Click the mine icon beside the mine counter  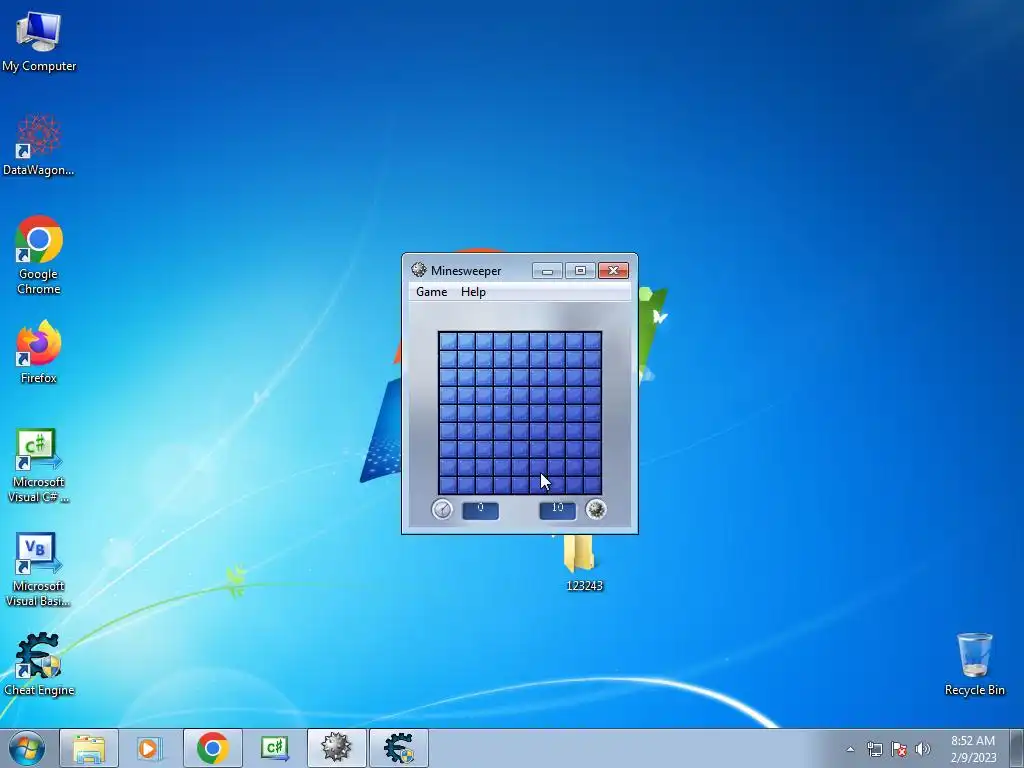pos(596,509)
